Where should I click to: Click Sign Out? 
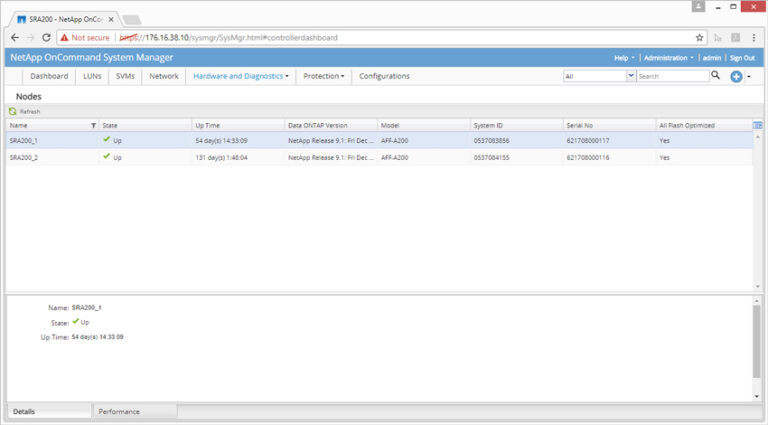pos(742,58)
